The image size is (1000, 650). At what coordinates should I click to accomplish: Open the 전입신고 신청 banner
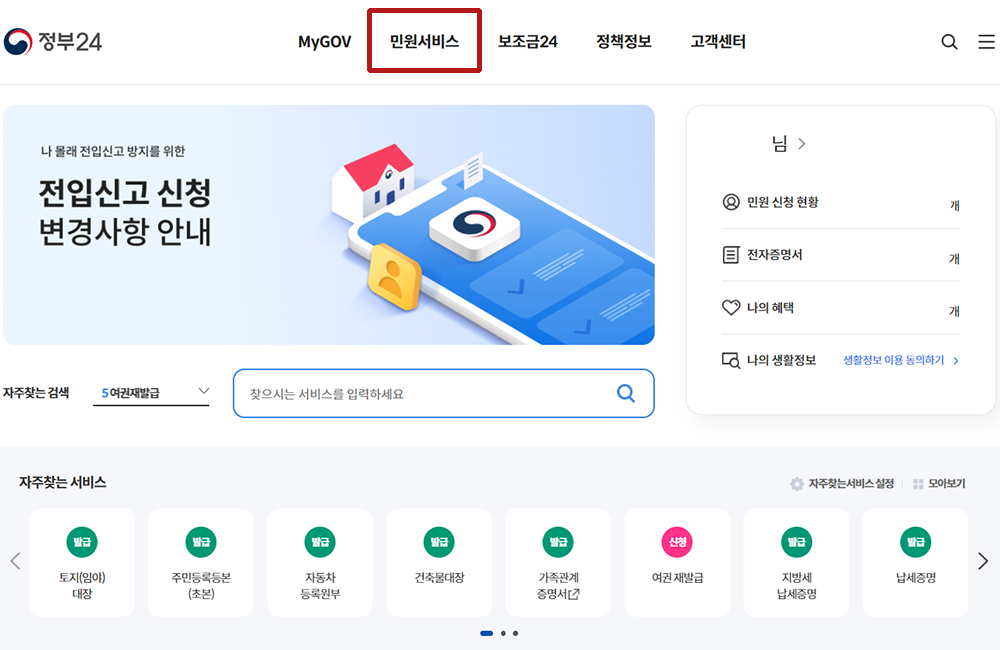point(328,225)
